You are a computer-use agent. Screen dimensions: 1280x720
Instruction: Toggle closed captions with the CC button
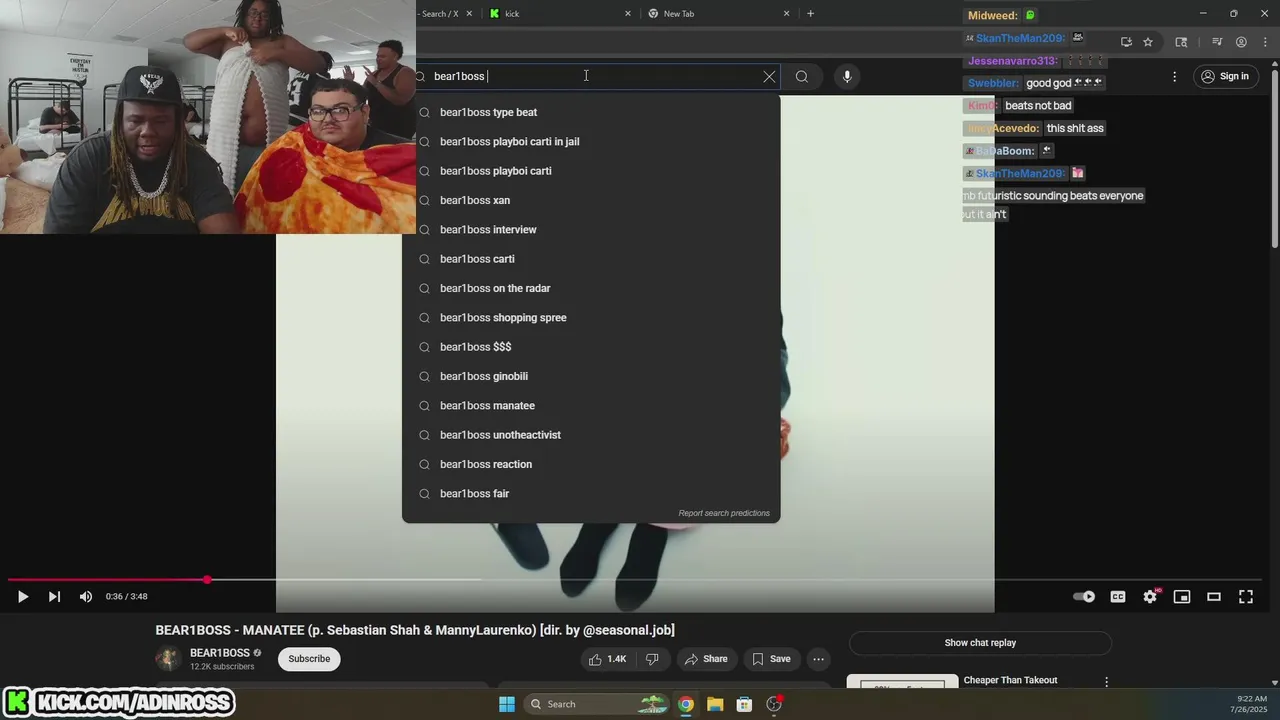click(1118, 597)
